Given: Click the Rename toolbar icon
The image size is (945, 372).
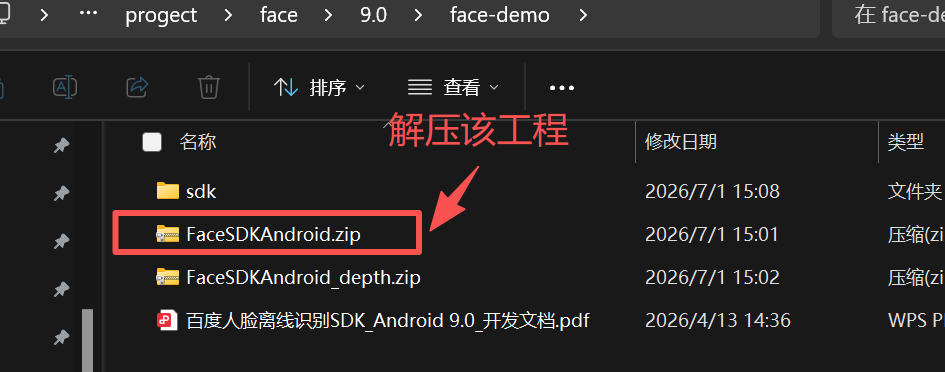Looking at the screenshot, I should [x=64, y=87].
